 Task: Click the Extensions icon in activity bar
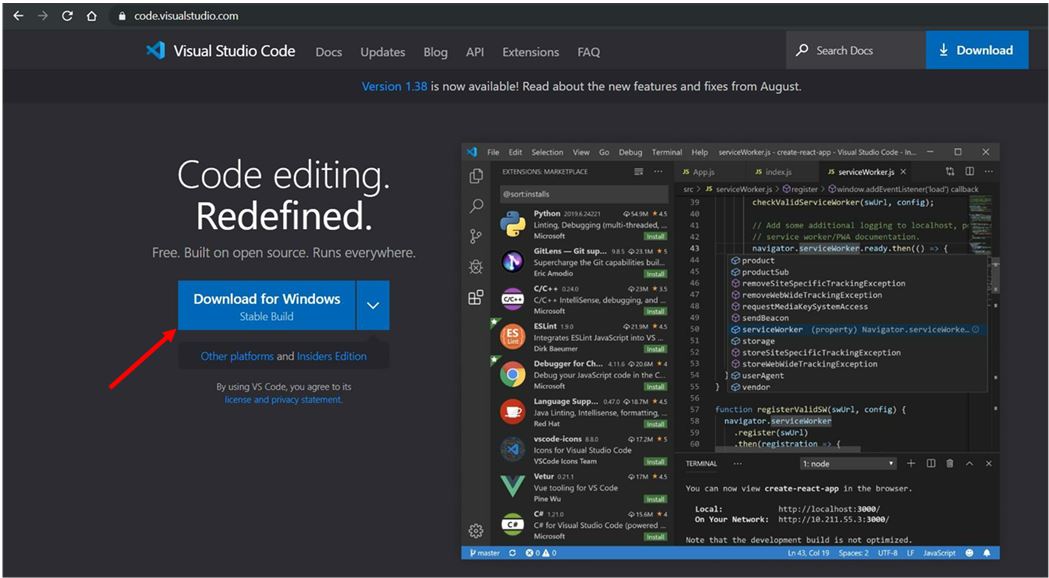[x=476, y=297]
